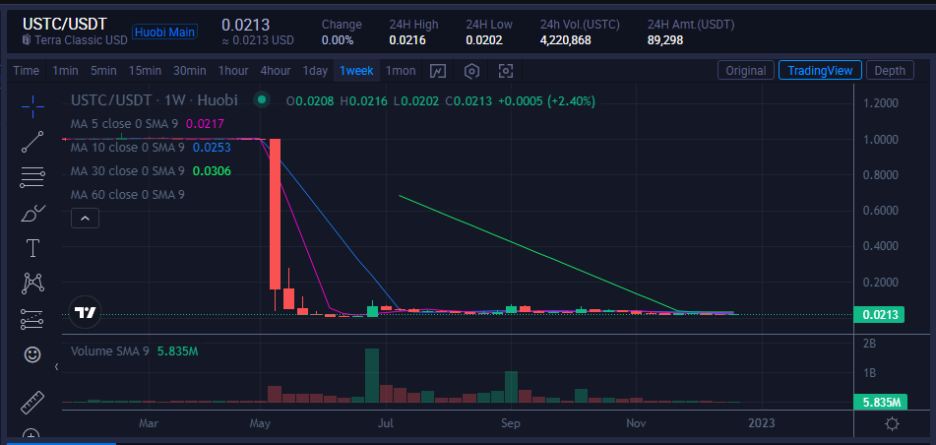Select the brush drawing tool
This screenshot has height=445, width=936.
[32, 213]
